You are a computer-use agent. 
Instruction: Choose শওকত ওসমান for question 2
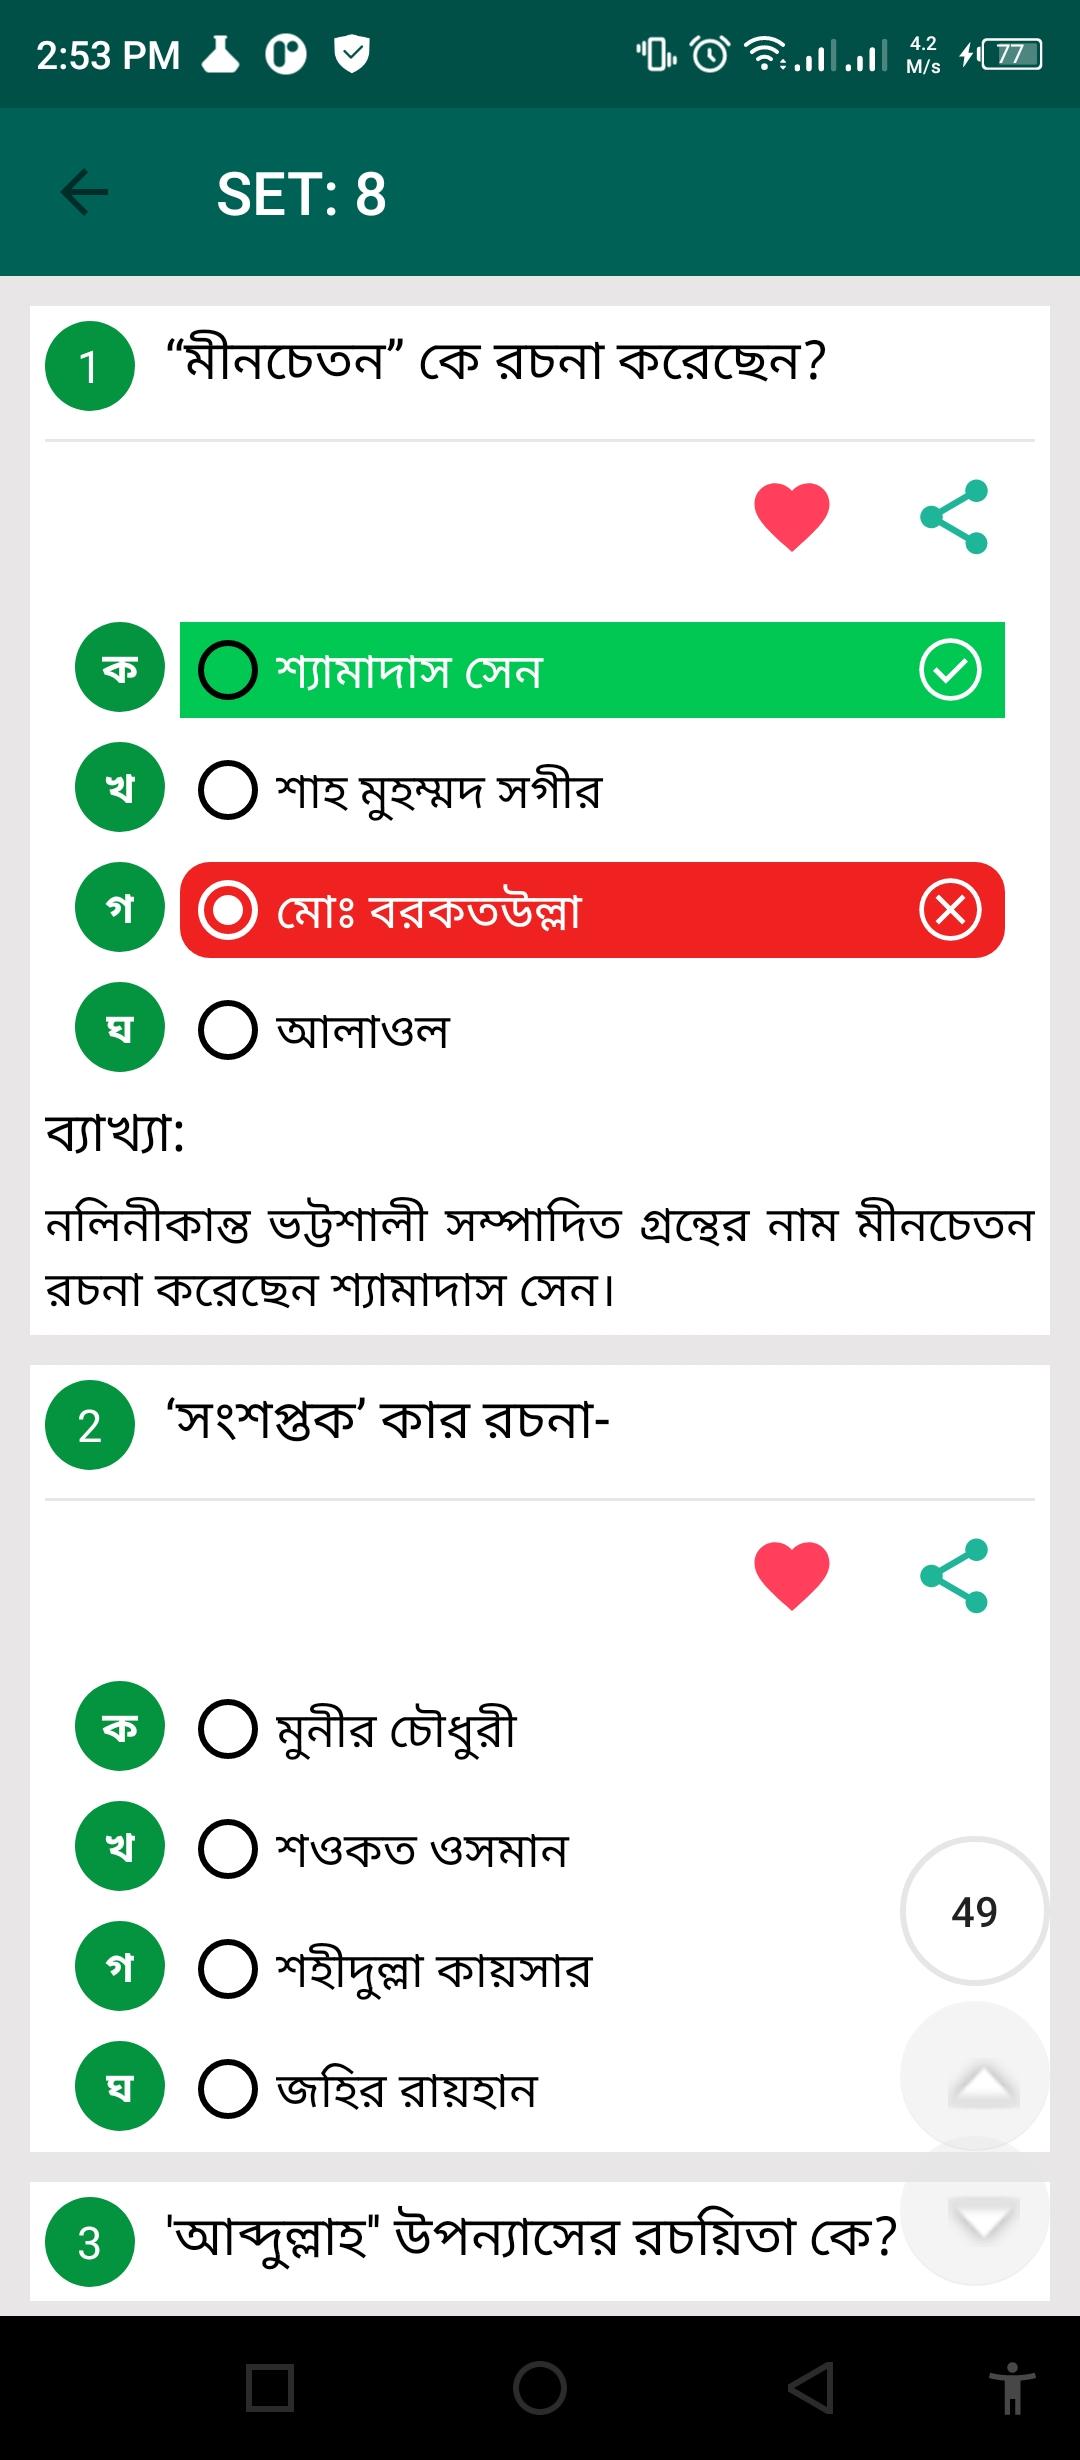point(228,1849)
